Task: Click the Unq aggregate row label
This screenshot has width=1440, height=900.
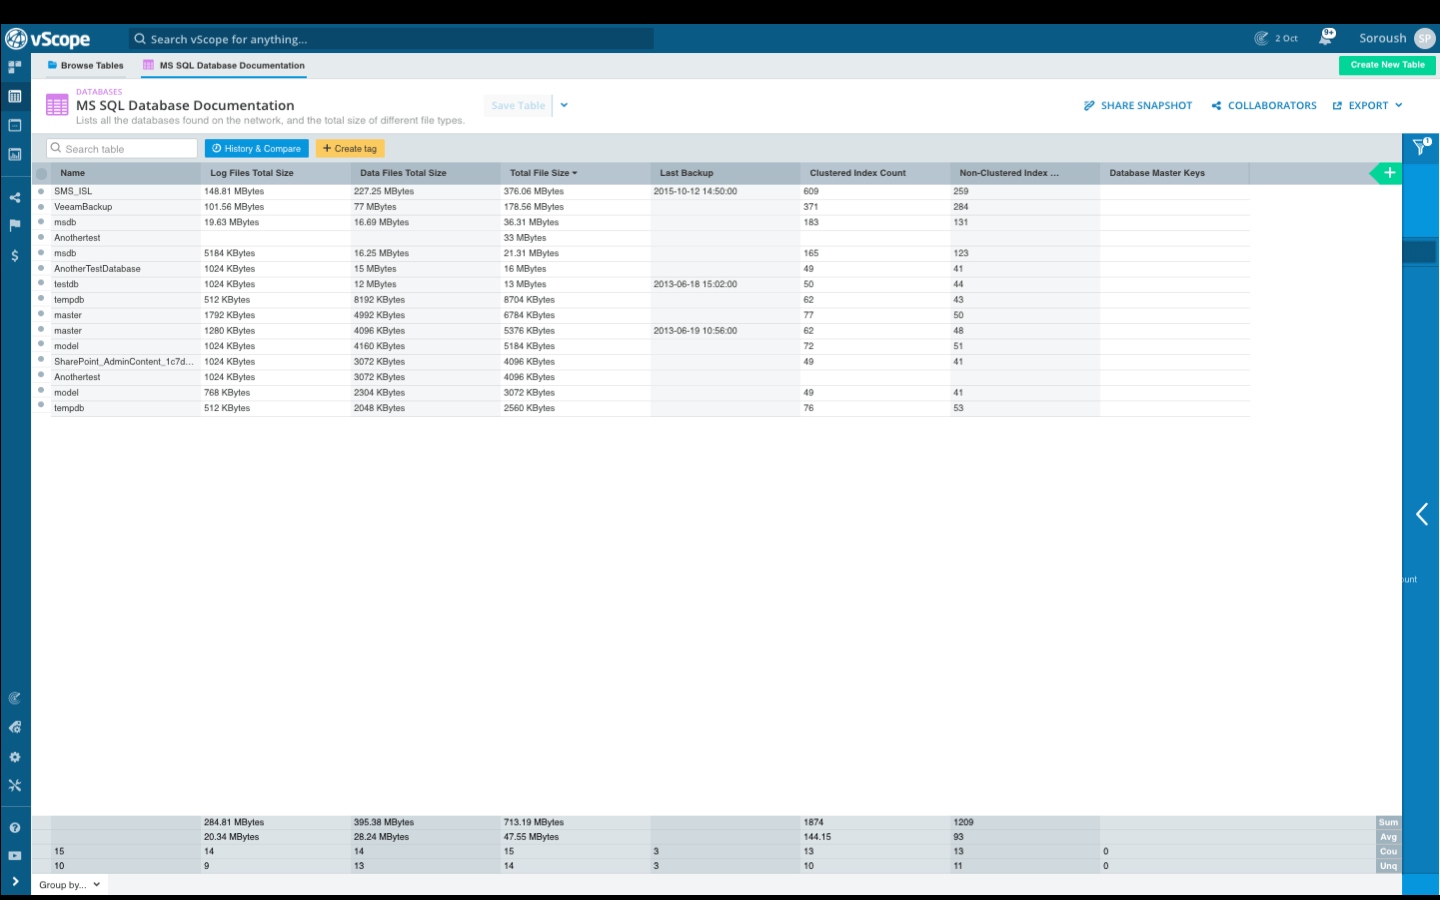Action: pyautogui.click(x=1388, y=866)
